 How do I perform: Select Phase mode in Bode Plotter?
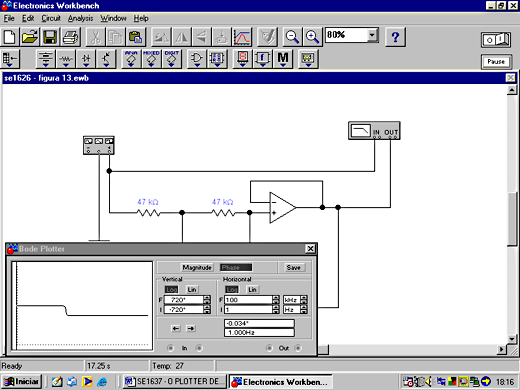pyautogui.click(x=236, y=267)
